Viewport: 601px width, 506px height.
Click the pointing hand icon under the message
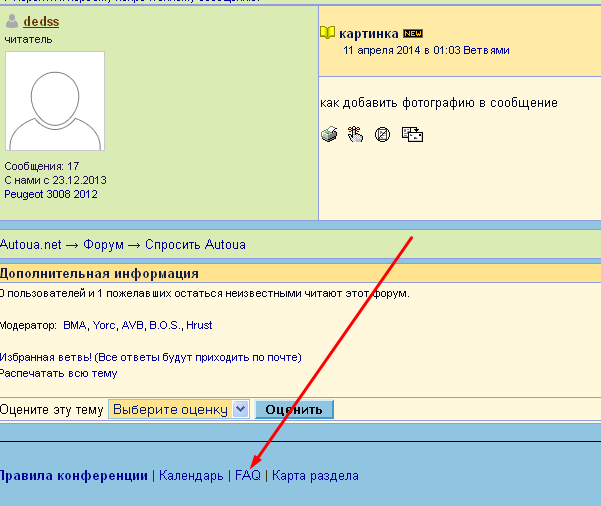[355, 134]
